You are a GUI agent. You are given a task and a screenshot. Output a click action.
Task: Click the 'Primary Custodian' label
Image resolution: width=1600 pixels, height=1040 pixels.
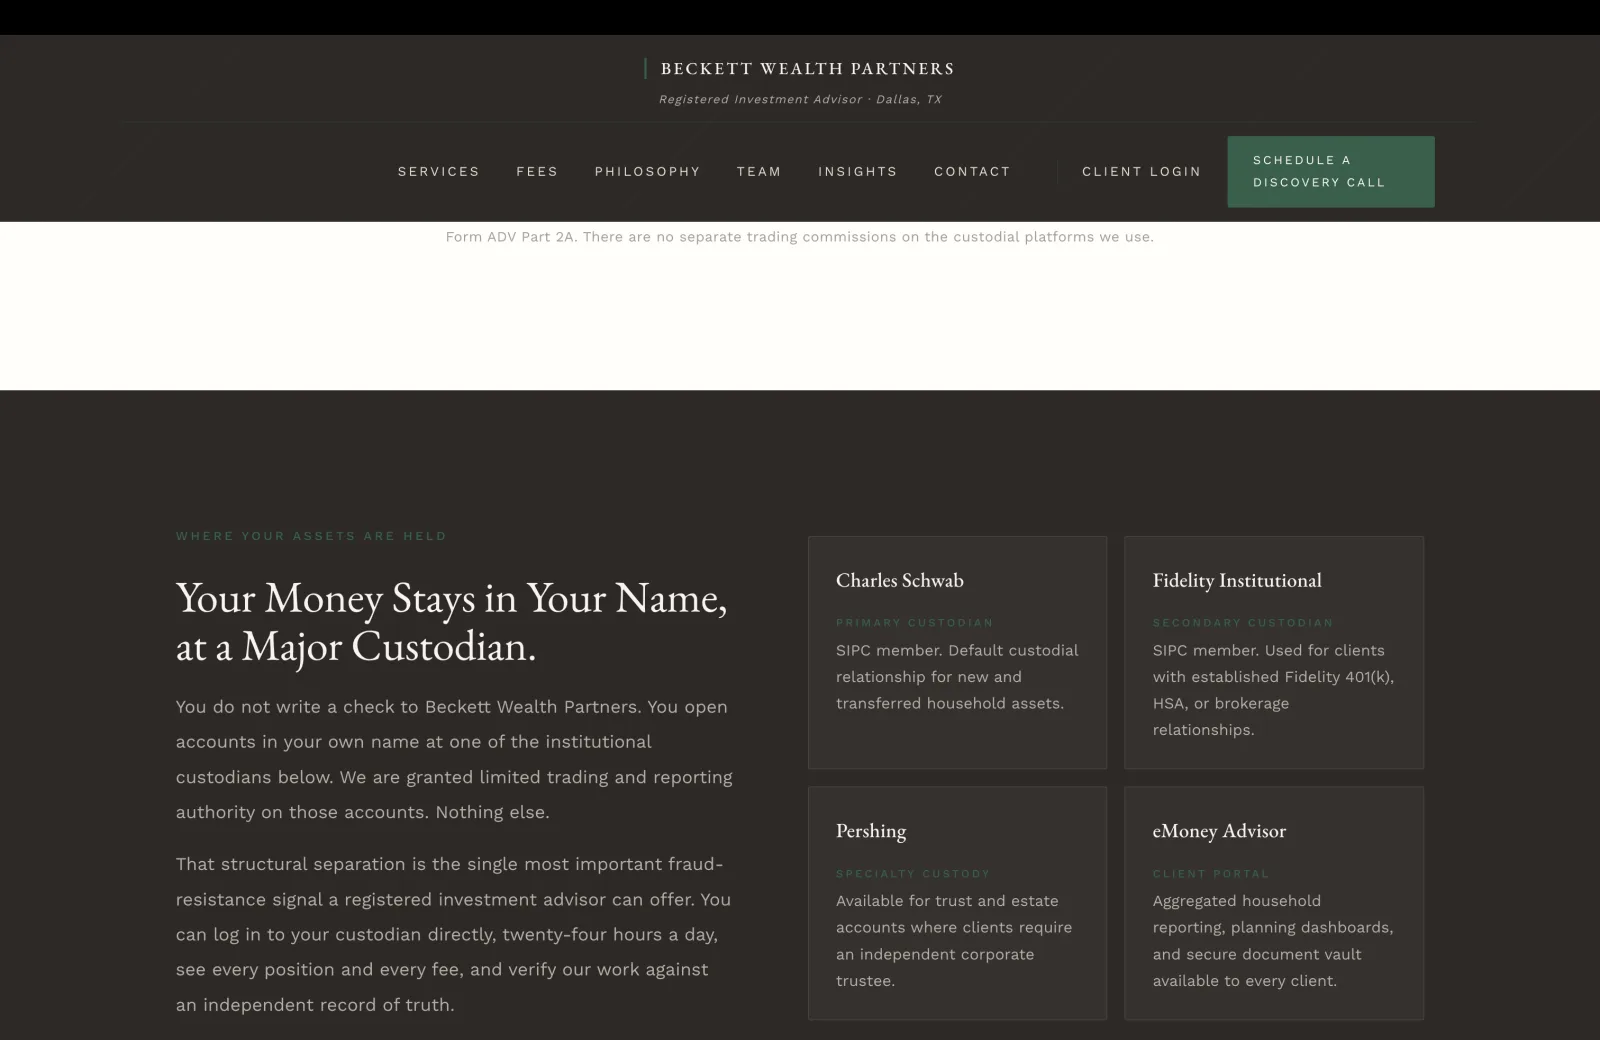915,622
